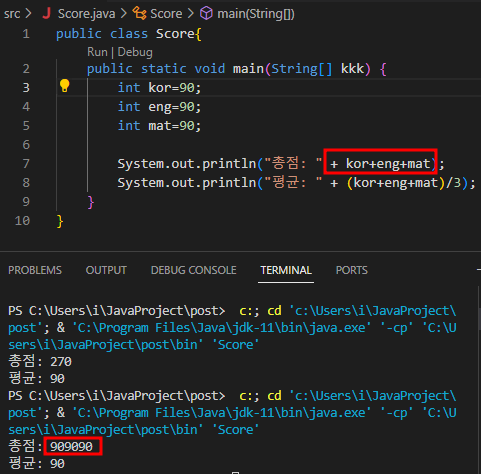
Task: Click the terminal panel vertical scrollbar
Action: 479,318
